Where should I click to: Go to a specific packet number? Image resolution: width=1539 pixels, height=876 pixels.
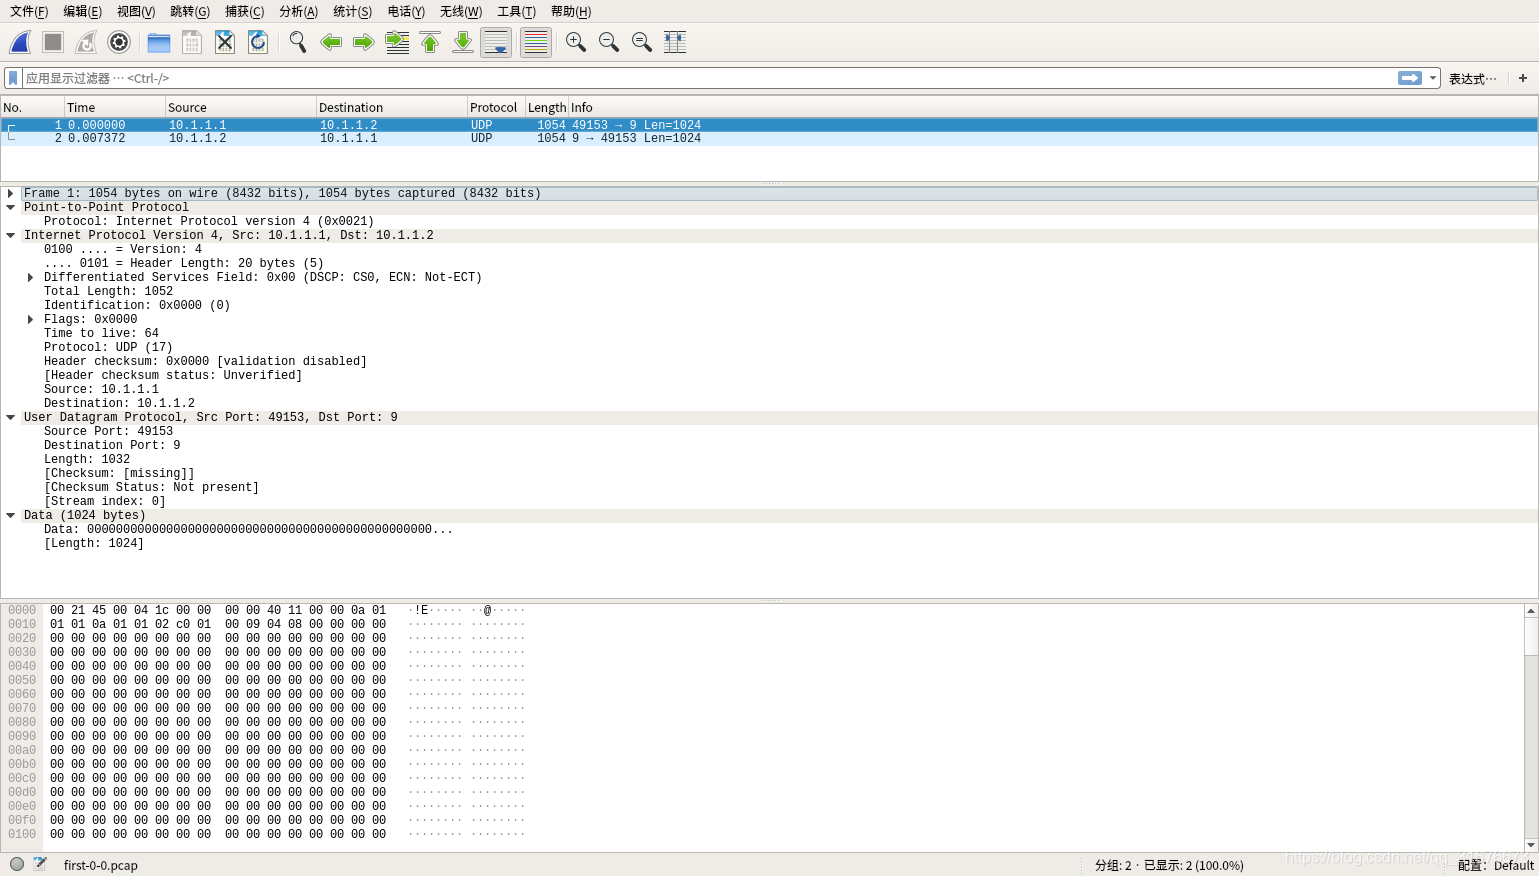[x=397, y=42]
